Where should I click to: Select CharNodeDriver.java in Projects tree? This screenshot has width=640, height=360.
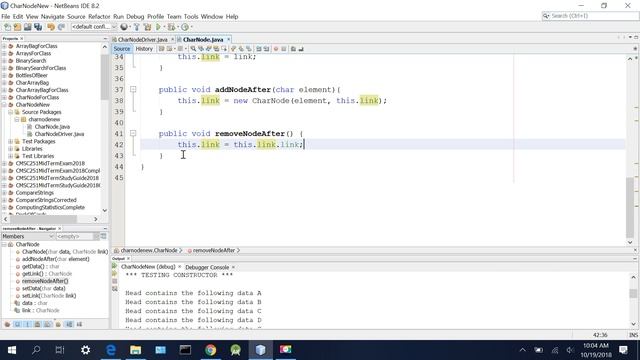point(59,134)
